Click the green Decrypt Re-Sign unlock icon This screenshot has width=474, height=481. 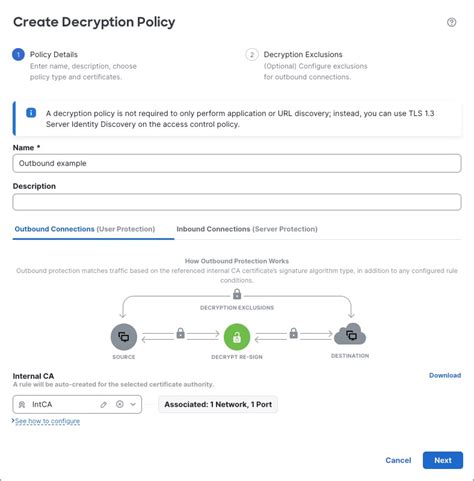click(237, 337)
